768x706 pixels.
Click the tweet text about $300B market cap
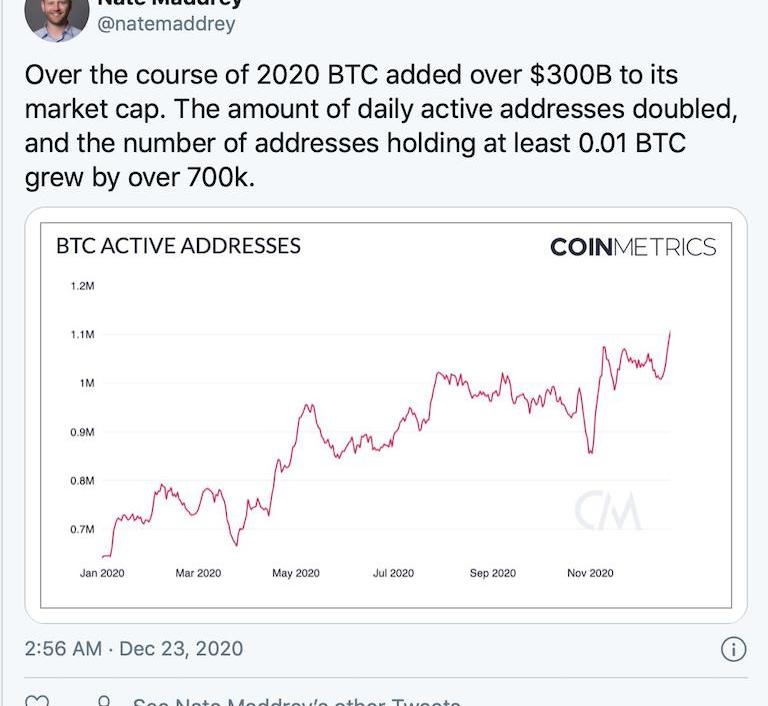click(x=381, y=126)
